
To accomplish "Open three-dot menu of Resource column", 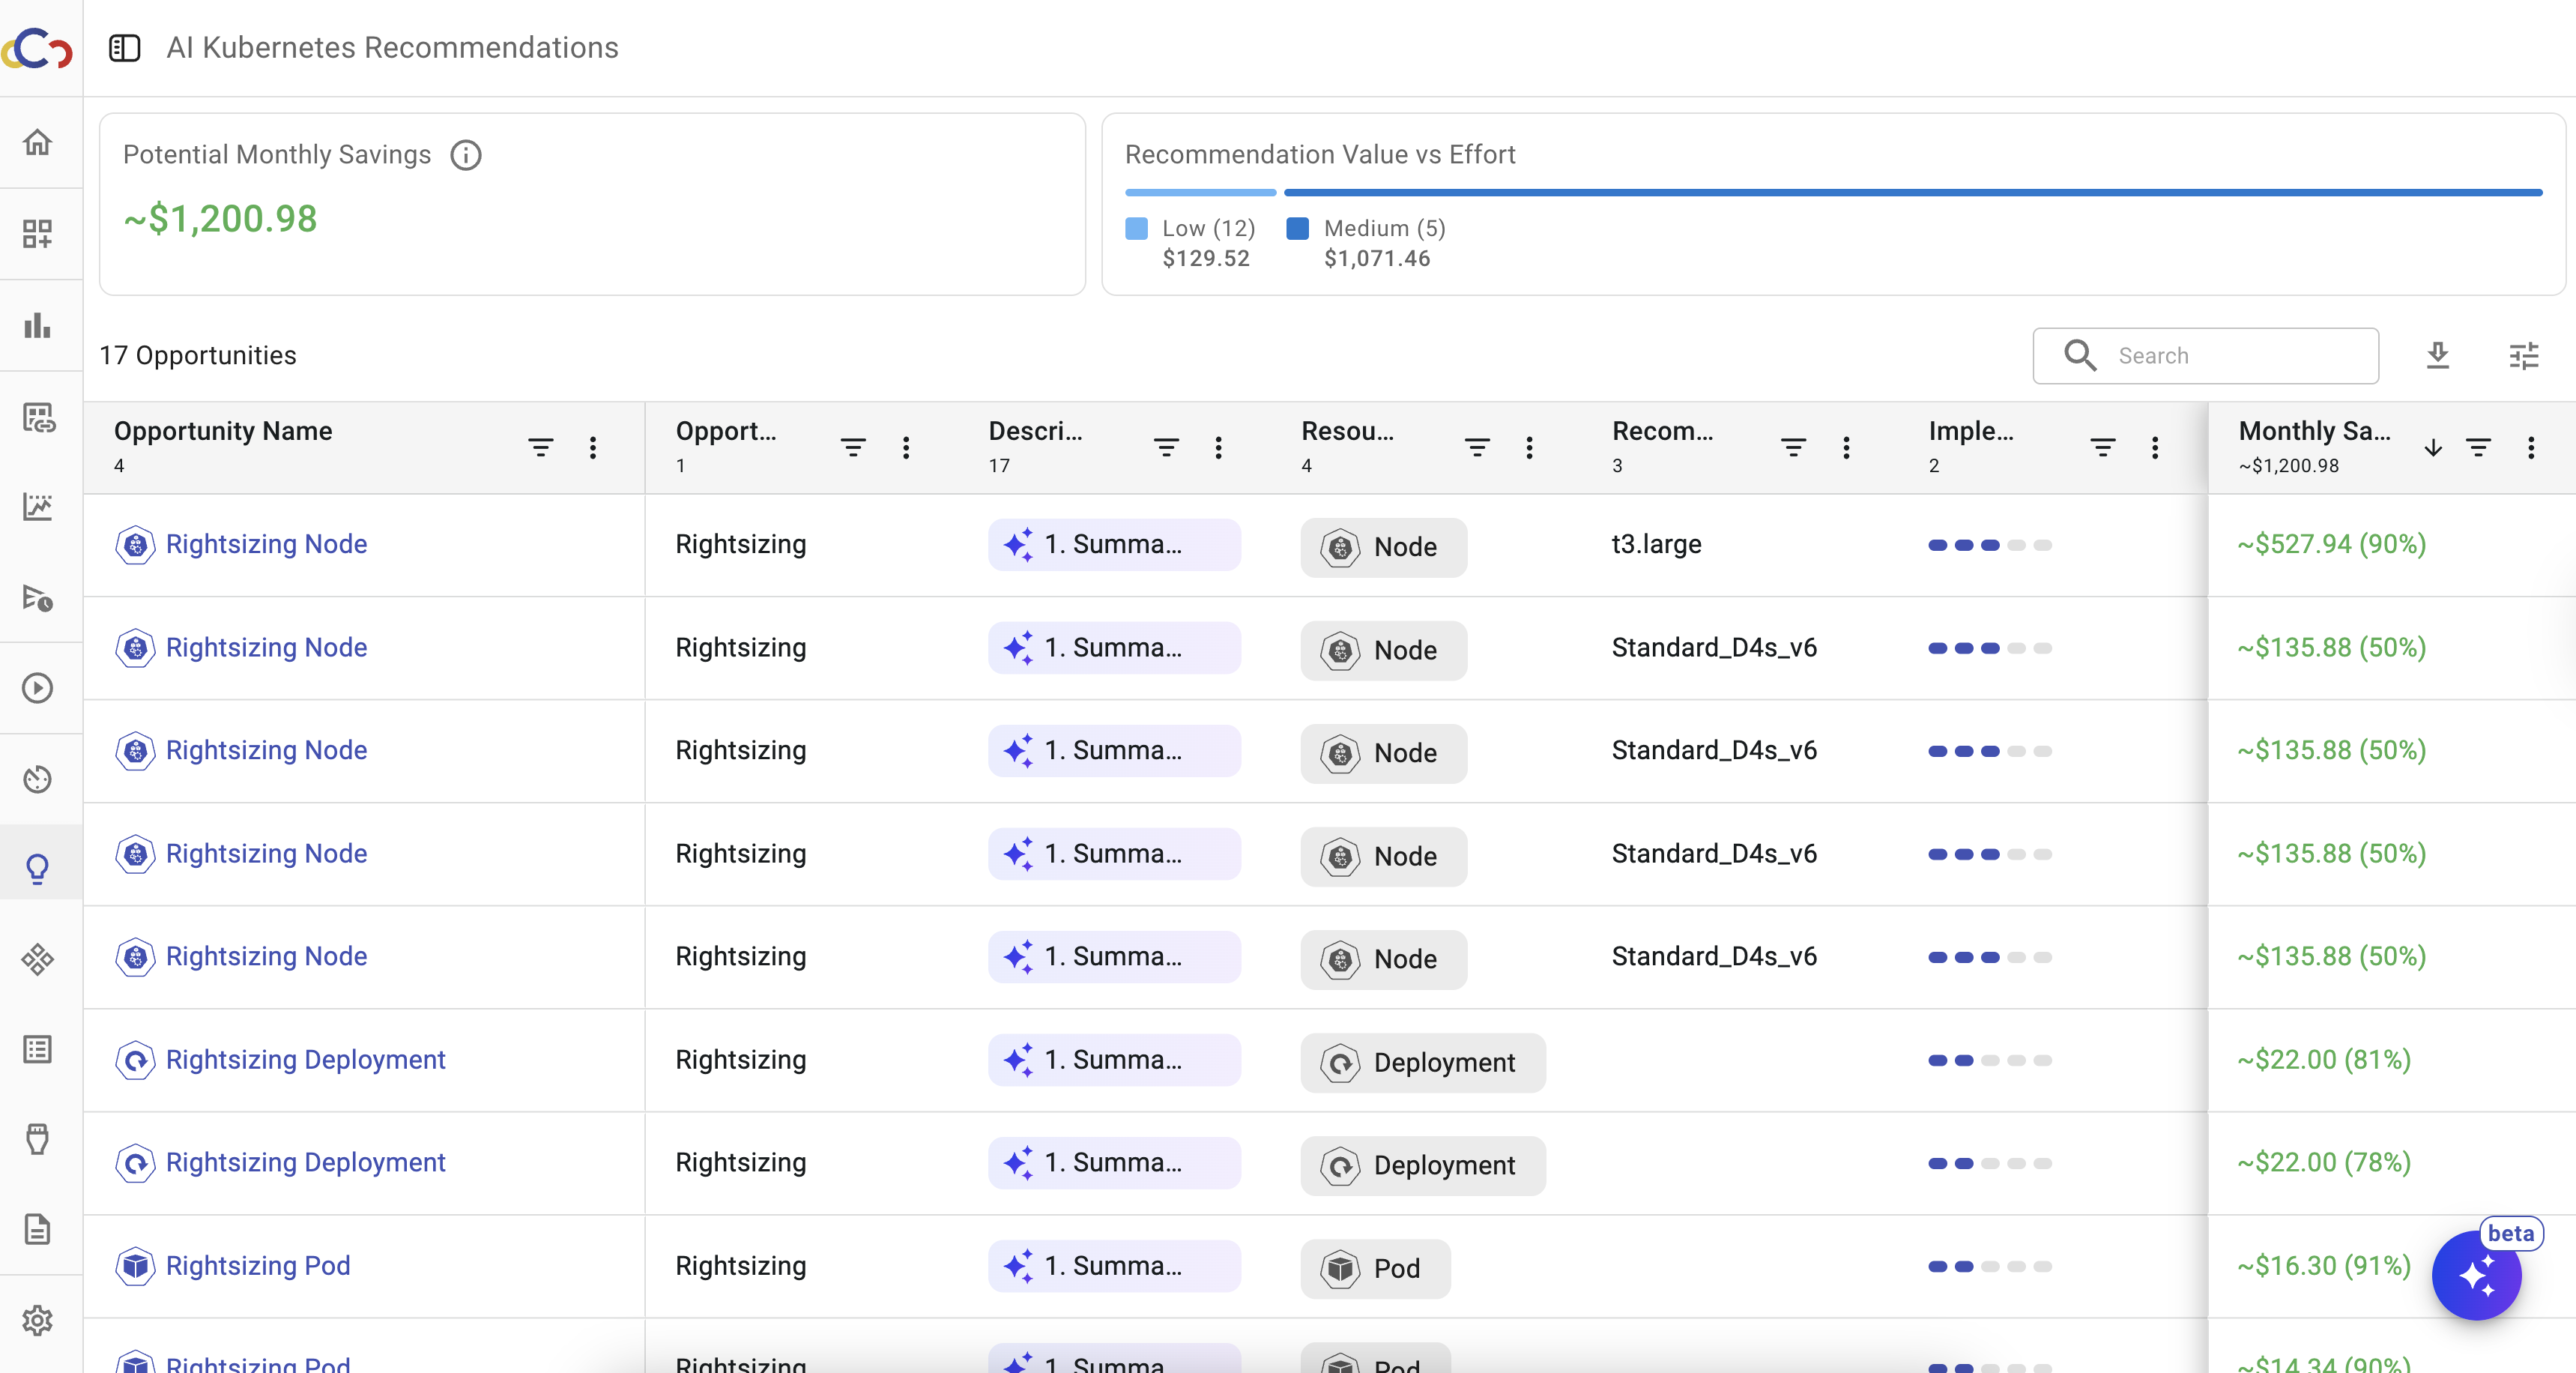I will 1529,447.
